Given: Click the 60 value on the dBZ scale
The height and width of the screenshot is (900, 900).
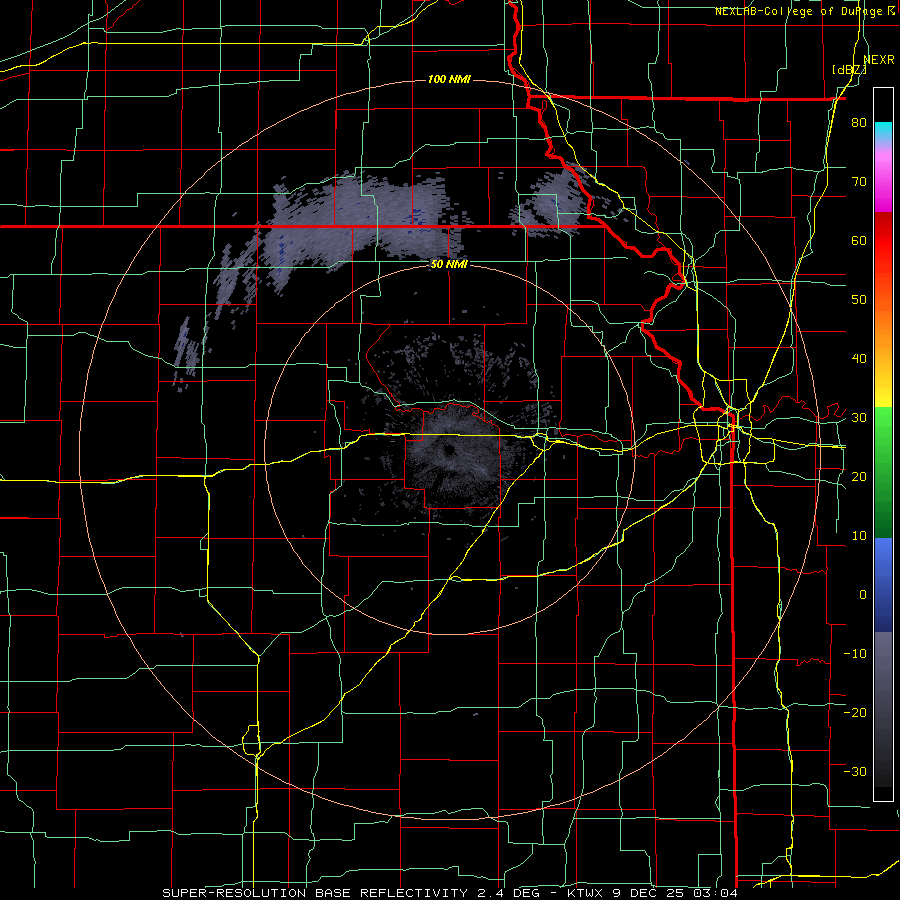Looking at the screenshot, I should point(859,240).
